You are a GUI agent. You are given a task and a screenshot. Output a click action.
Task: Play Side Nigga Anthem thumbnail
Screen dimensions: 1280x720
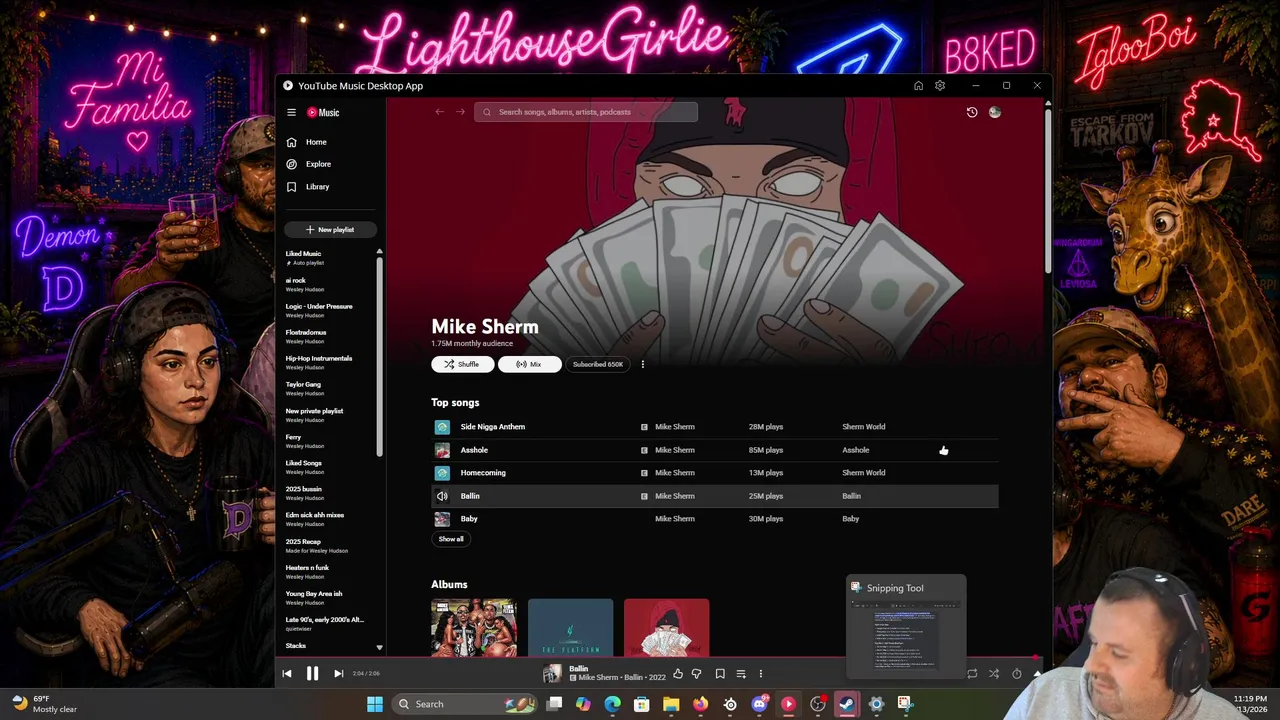pos(442,427)
